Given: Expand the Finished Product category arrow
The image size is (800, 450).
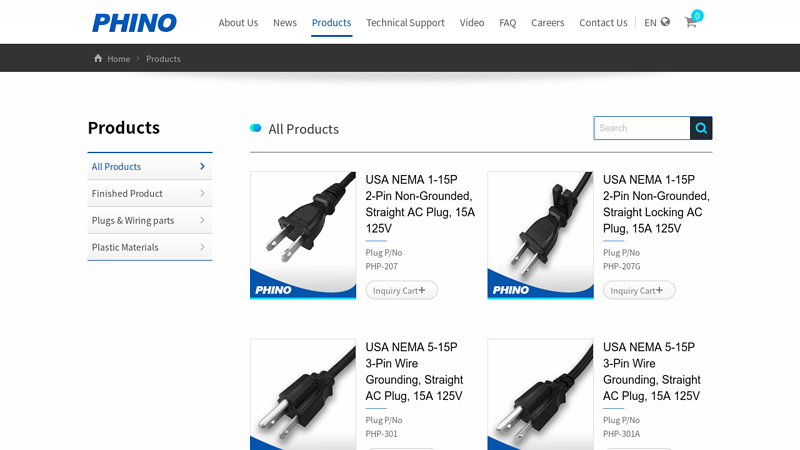Looking at the screenshot, I should [202, 194].
